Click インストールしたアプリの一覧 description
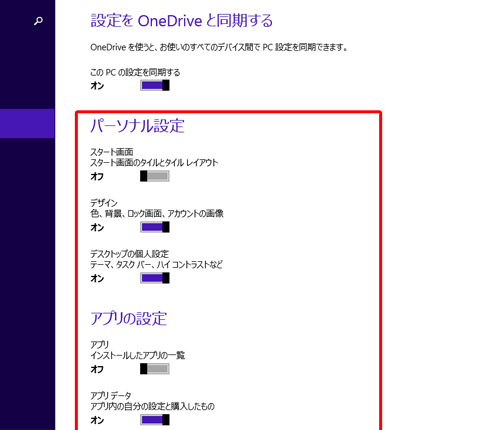This screenshot has width=500, height=430. pos(138,355)
